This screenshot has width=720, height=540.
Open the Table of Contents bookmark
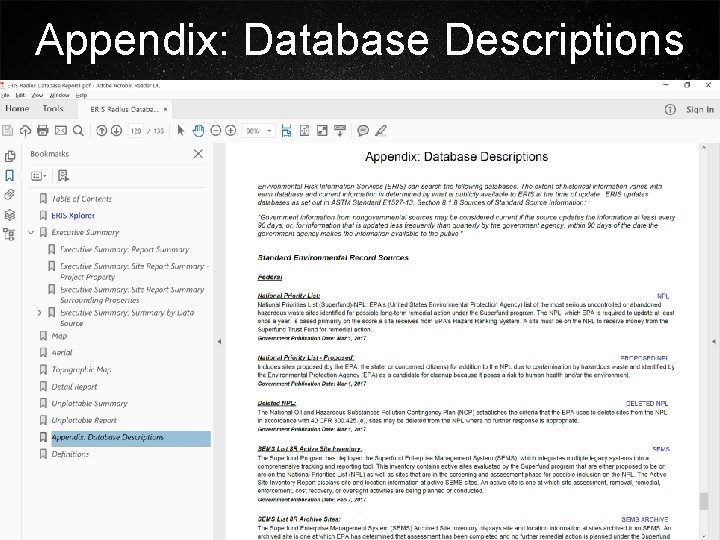click(81, 199)
